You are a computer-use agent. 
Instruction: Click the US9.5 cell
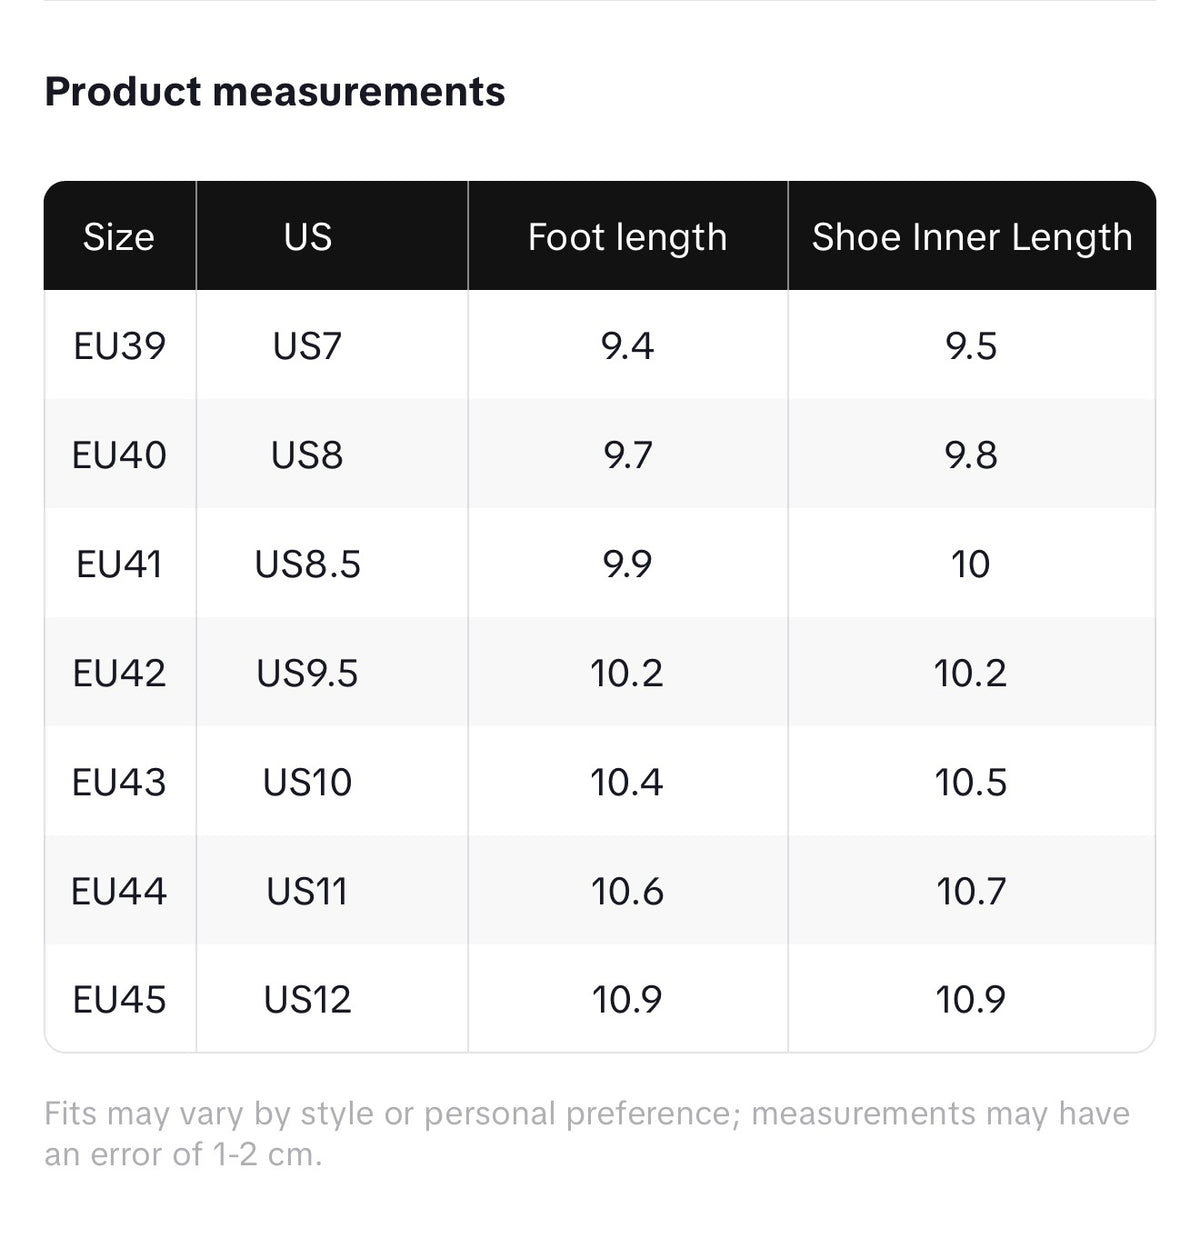307,673
